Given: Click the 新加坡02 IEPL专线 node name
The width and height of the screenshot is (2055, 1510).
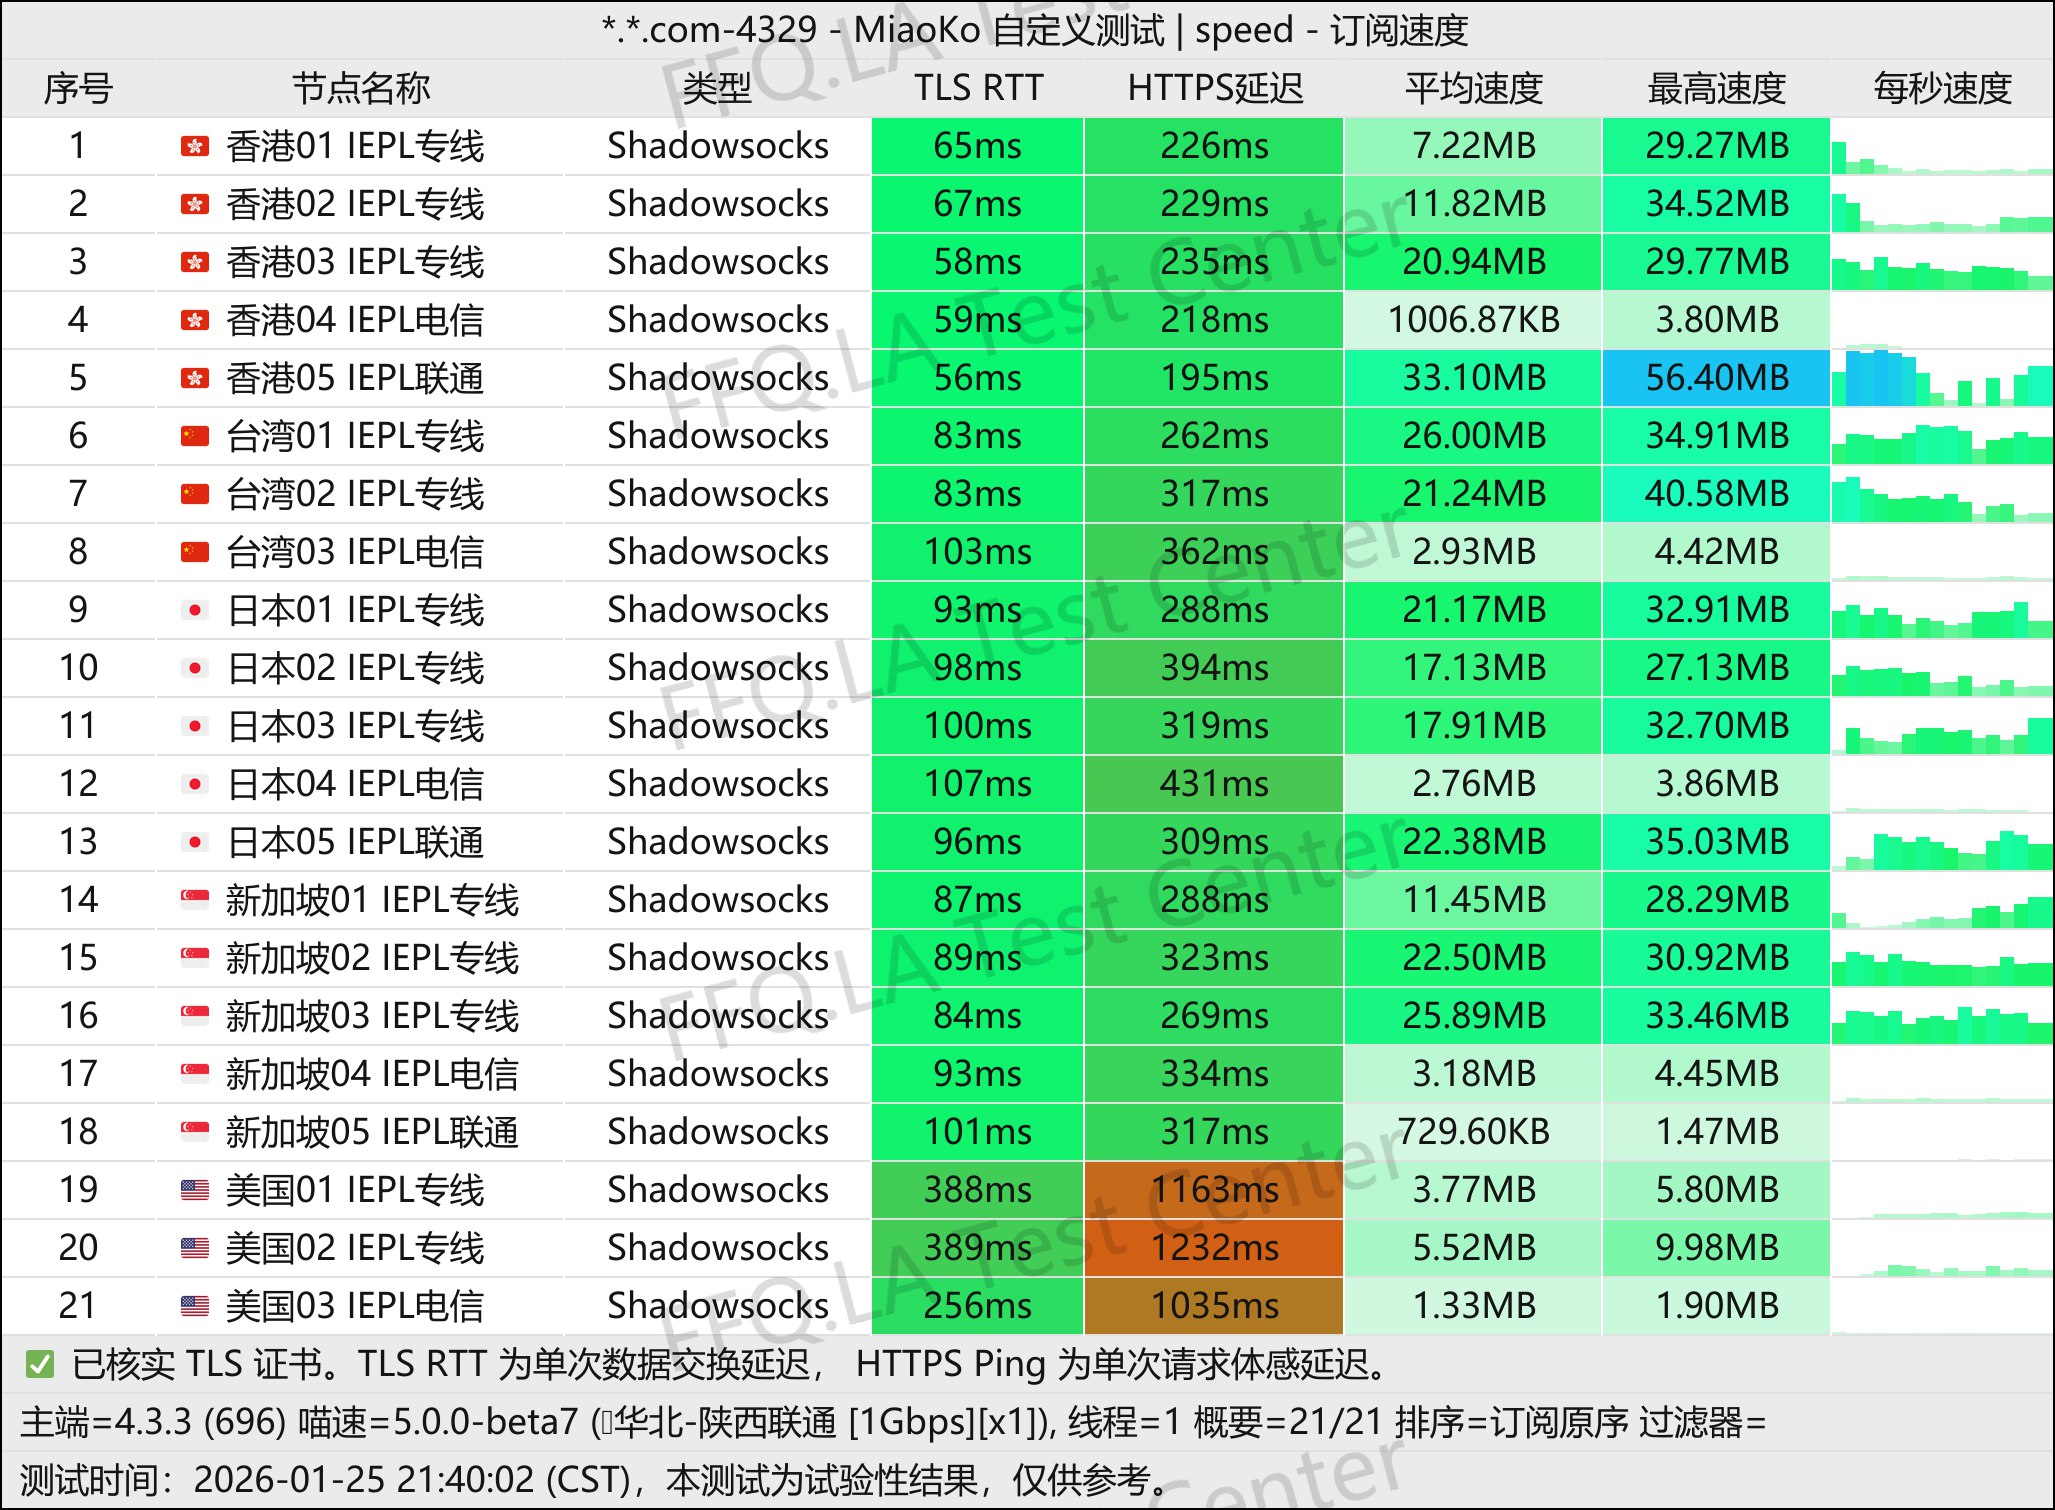Looking at the screenshot, I should tap(372, 958).
